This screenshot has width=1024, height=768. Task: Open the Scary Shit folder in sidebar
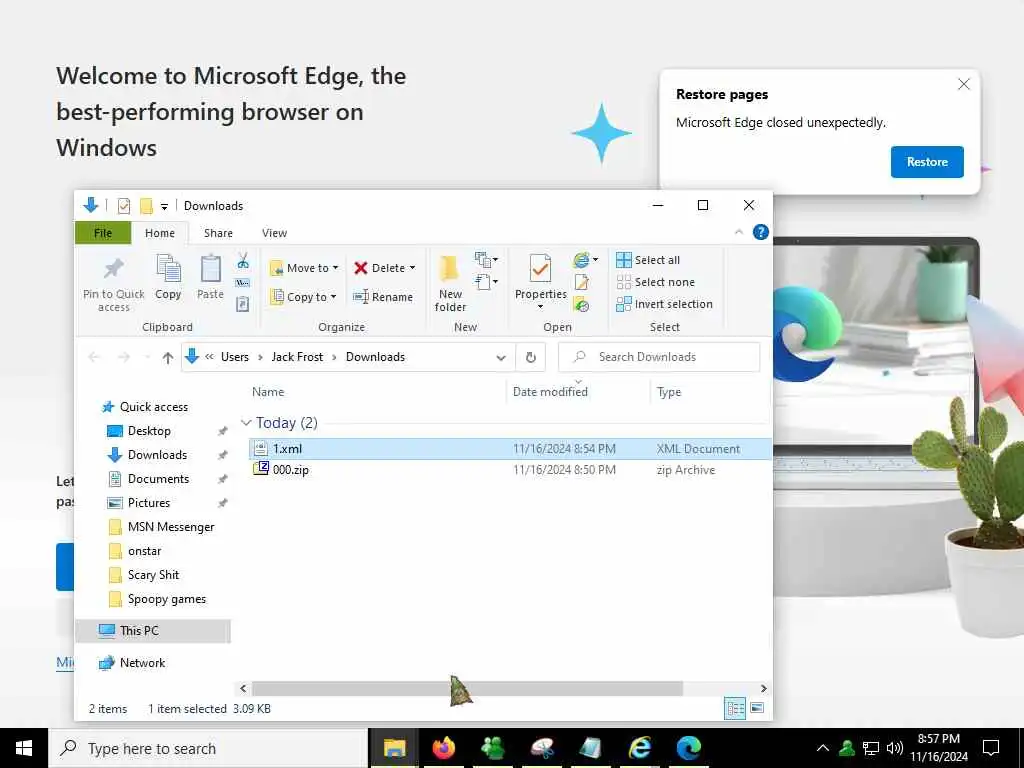[153, 575]
